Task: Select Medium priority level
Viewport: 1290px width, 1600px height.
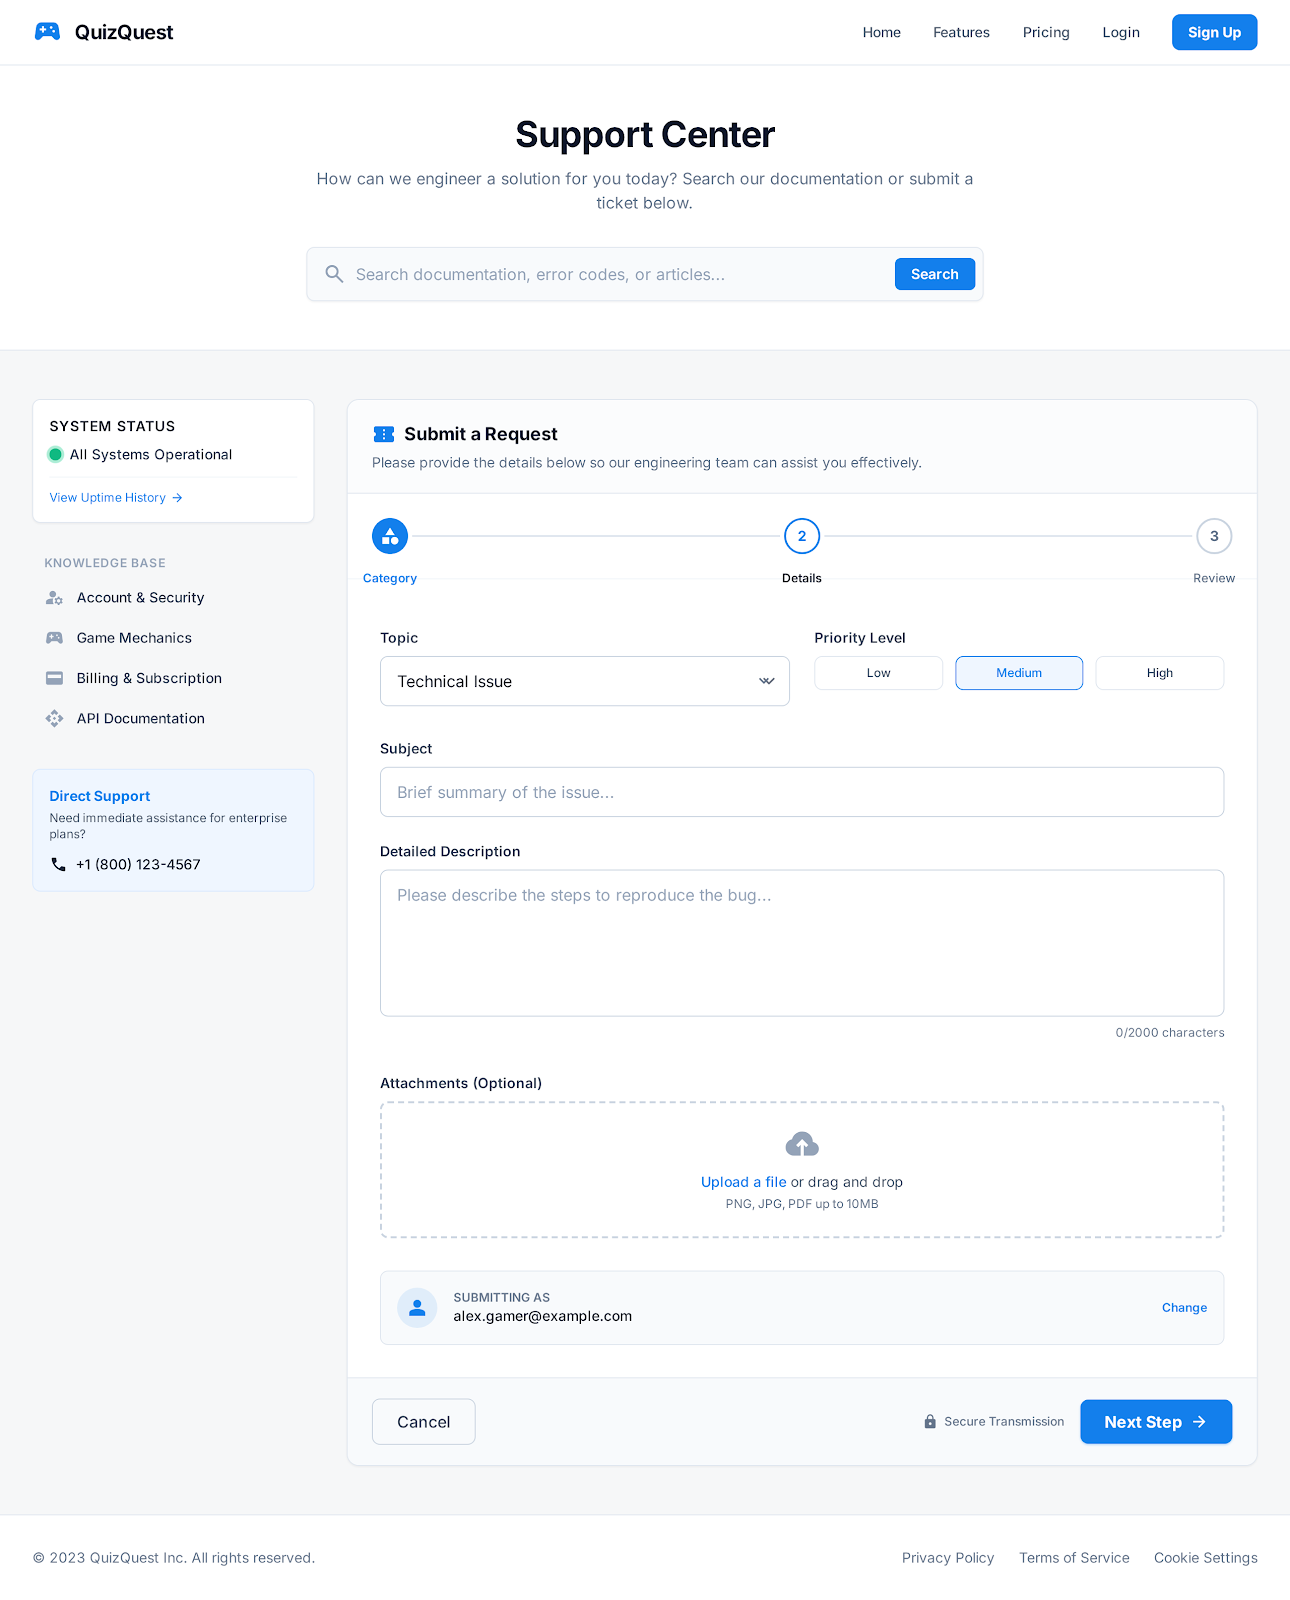Action: [x=1019, y=673]
